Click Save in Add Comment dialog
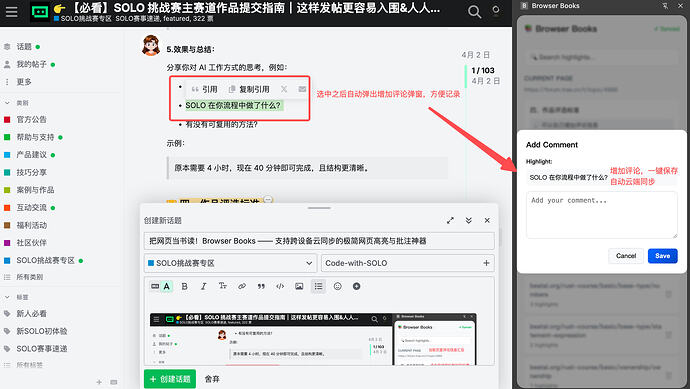 click(x=662, y=256)
